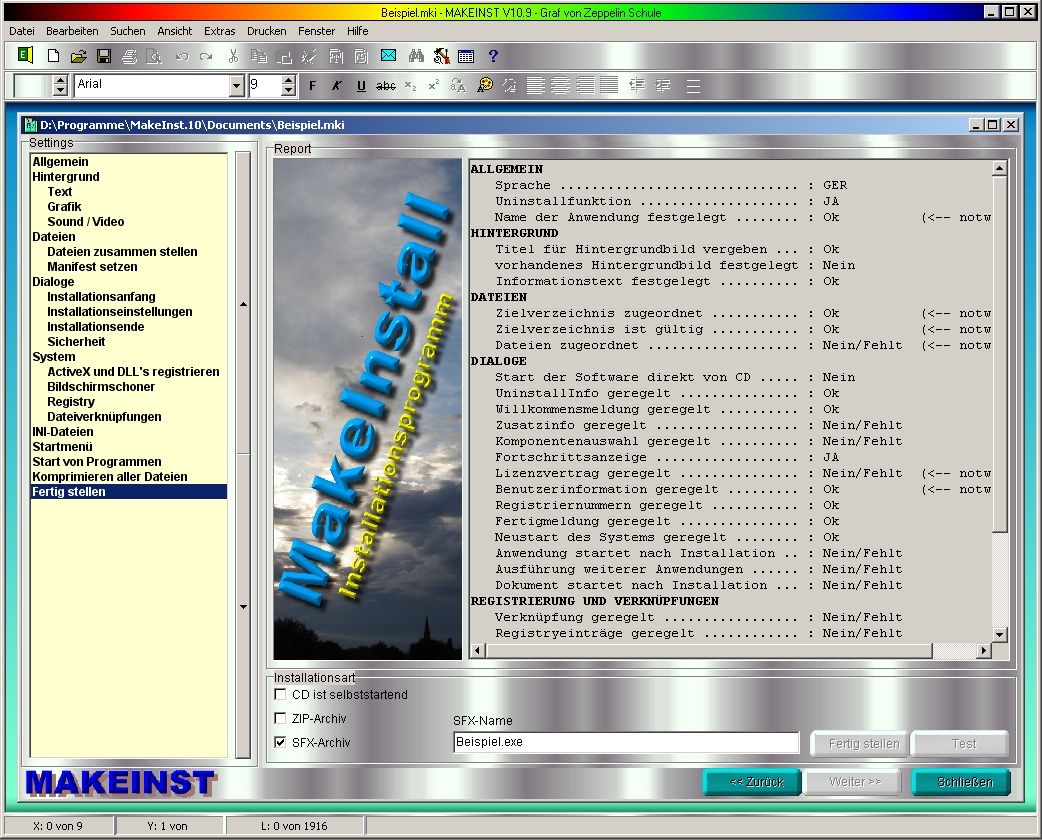The image size is (1042, 840).
Task: Click the 'Fertig stellen' button
Action: (x=861, y=744)
